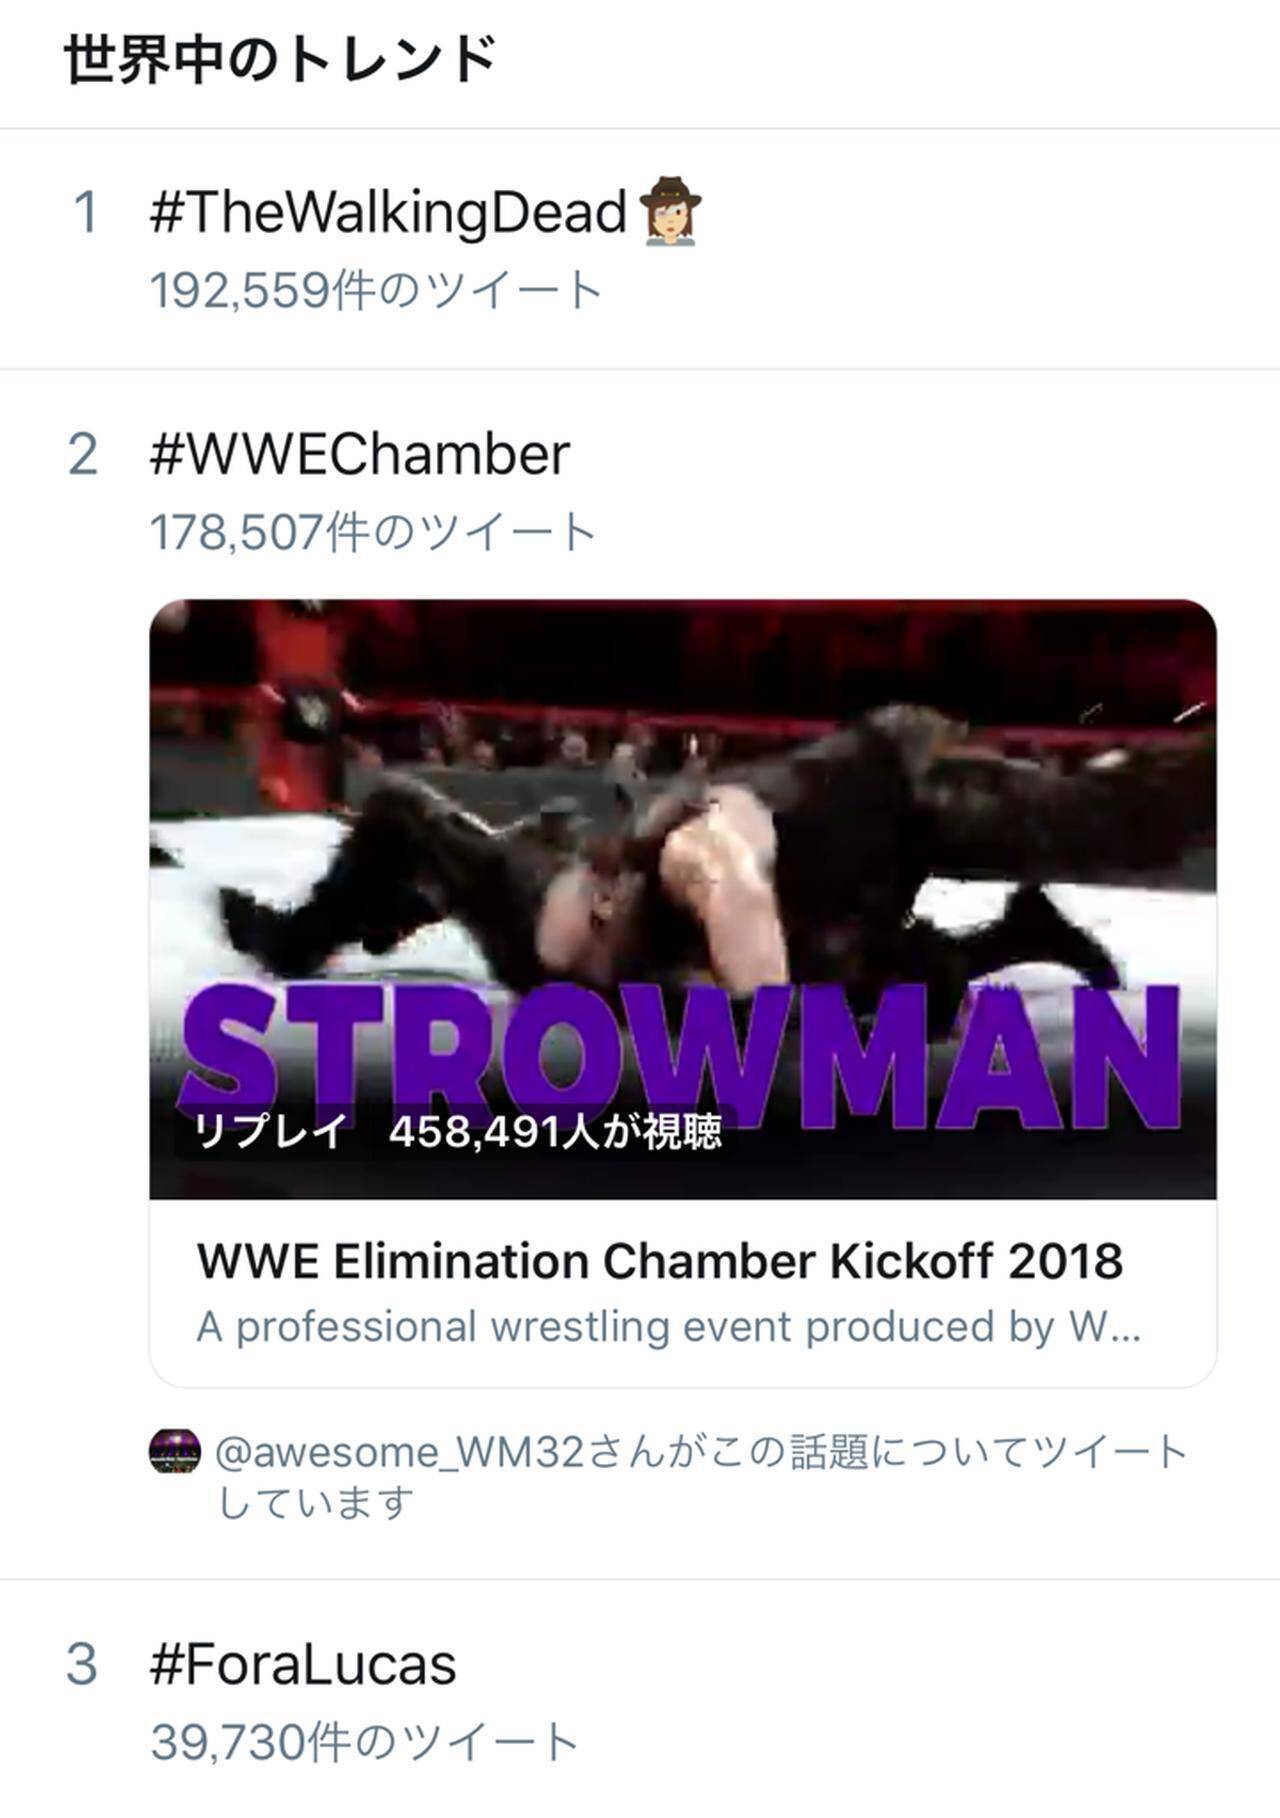Viewport: 1280px width, 1818px height.
Task: Open the #ForaLucas trending hashtag
Action: (x=303, y=1665)
